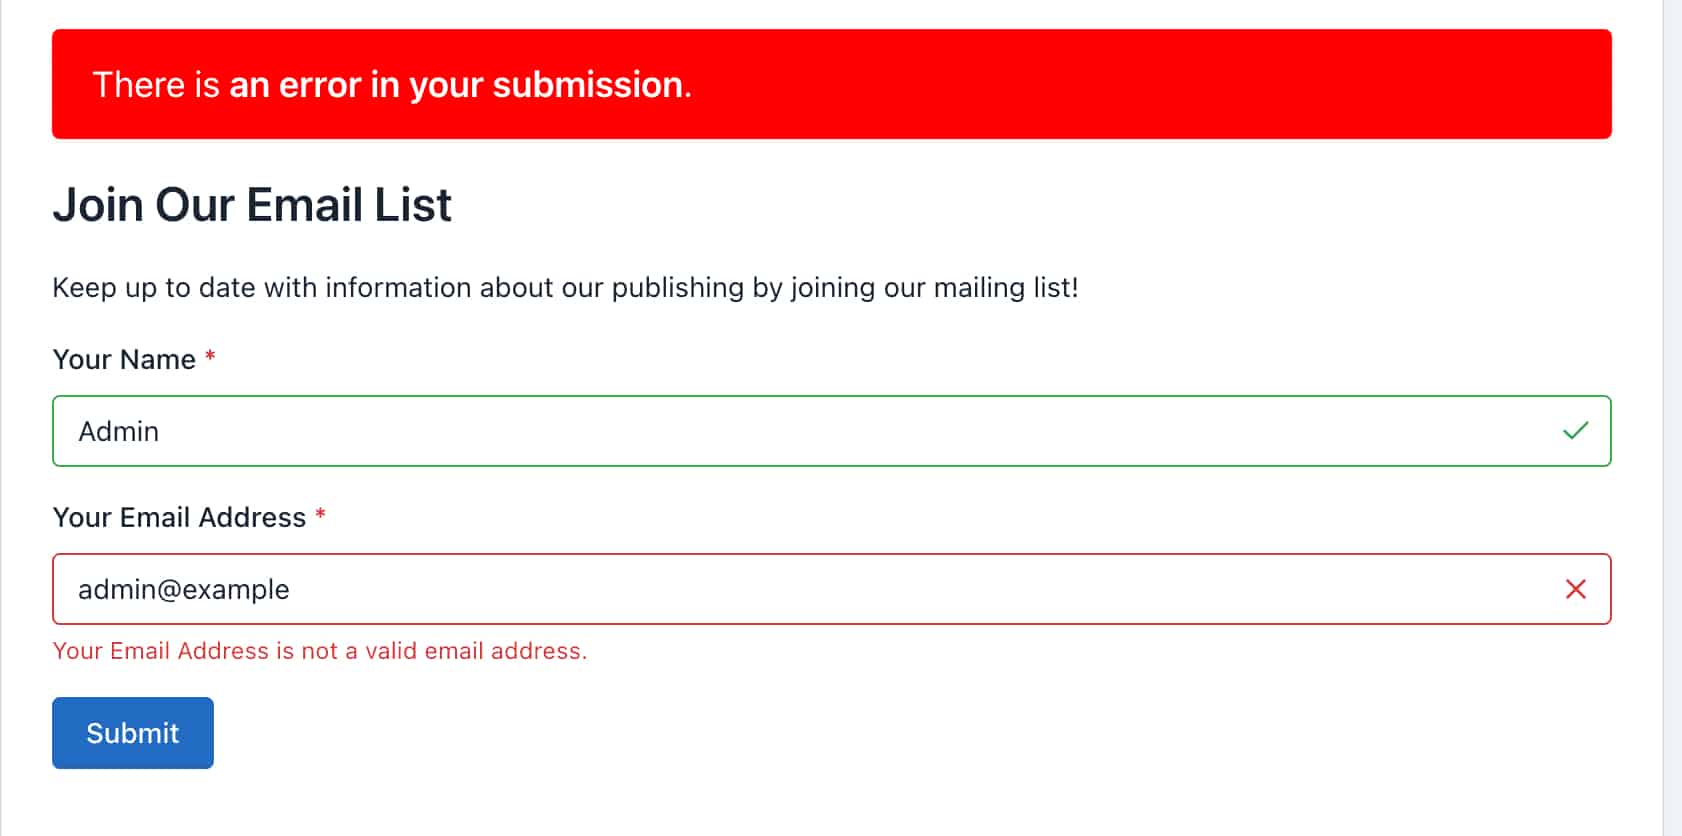The height and width of the screenshot is (836, 1682).
Task: Click the red X icon in the email field
Action: point(1575,590)
